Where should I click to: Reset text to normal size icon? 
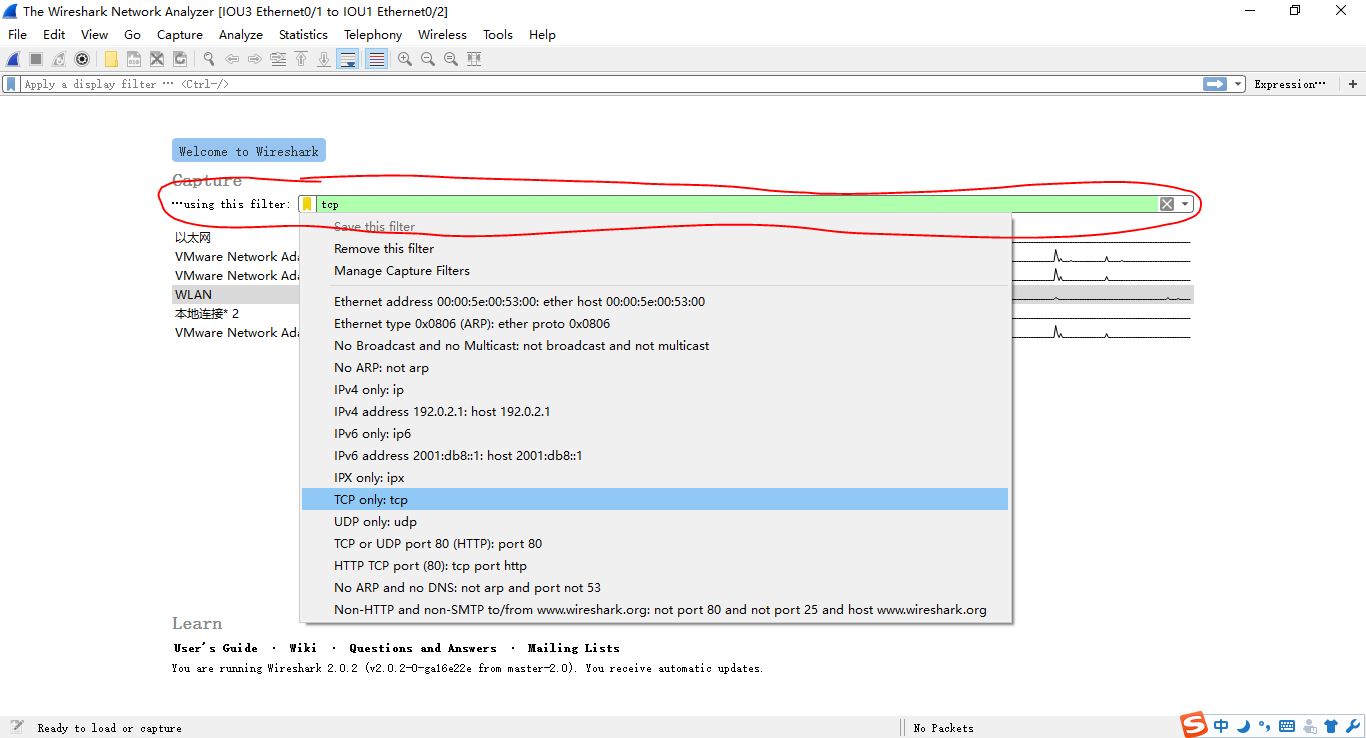[x=451, y=59]
